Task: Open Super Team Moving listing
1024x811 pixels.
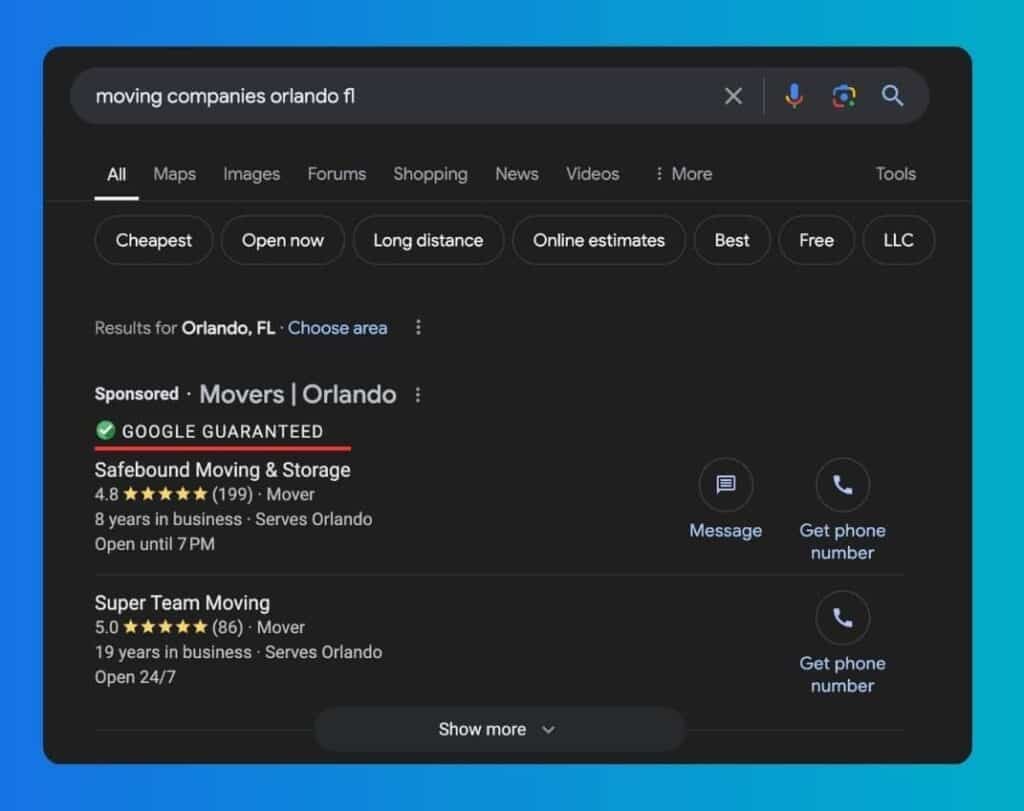Action: [182, 603]
